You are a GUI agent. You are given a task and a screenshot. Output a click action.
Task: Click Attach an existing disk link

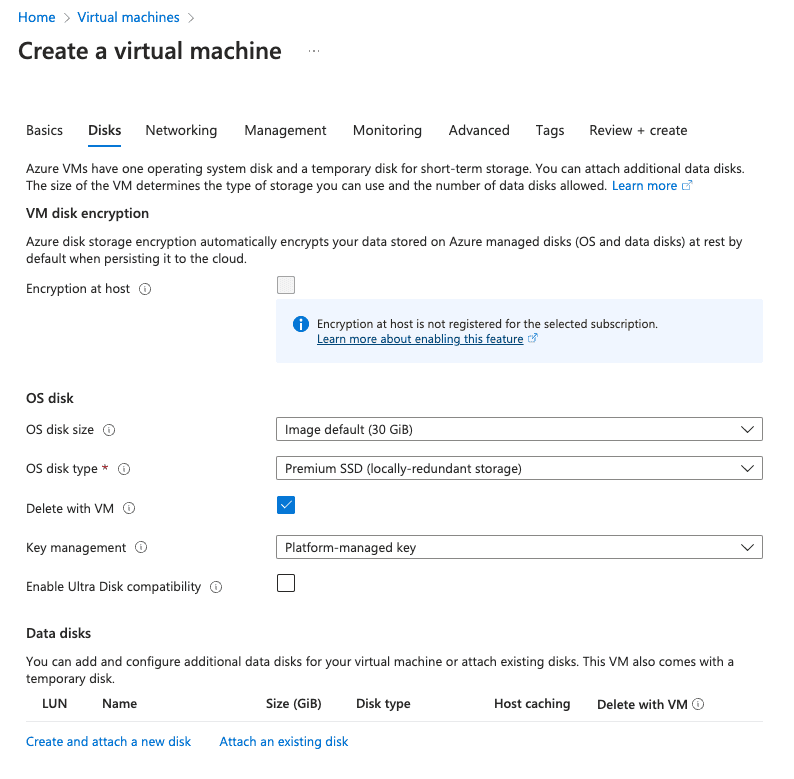click(284, 742)
